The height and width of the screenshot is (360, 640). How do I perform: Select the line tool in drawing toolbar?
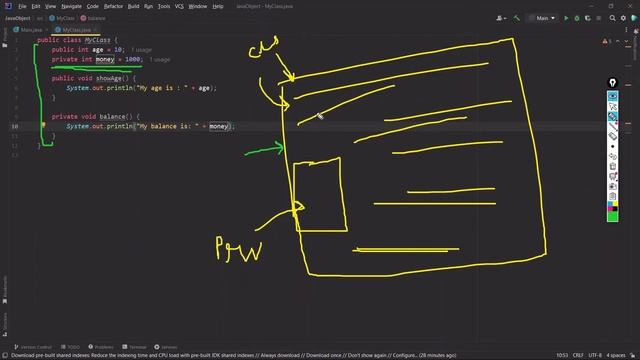pyautogui.click(x=613, y=126)
